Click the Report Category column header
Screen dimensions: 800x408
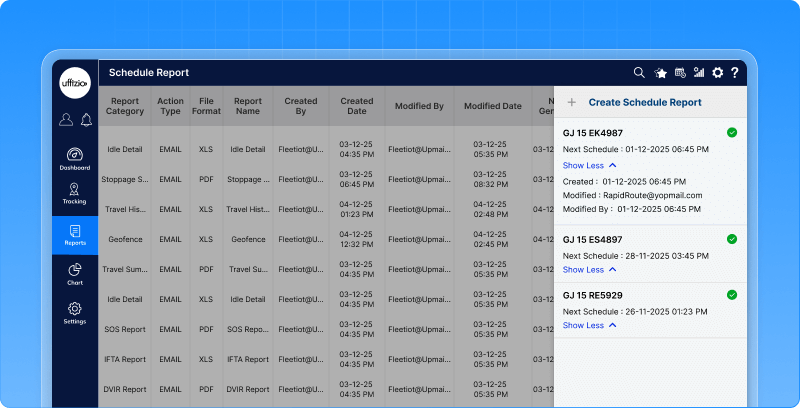pyautogui.click(x=125, y=106)
